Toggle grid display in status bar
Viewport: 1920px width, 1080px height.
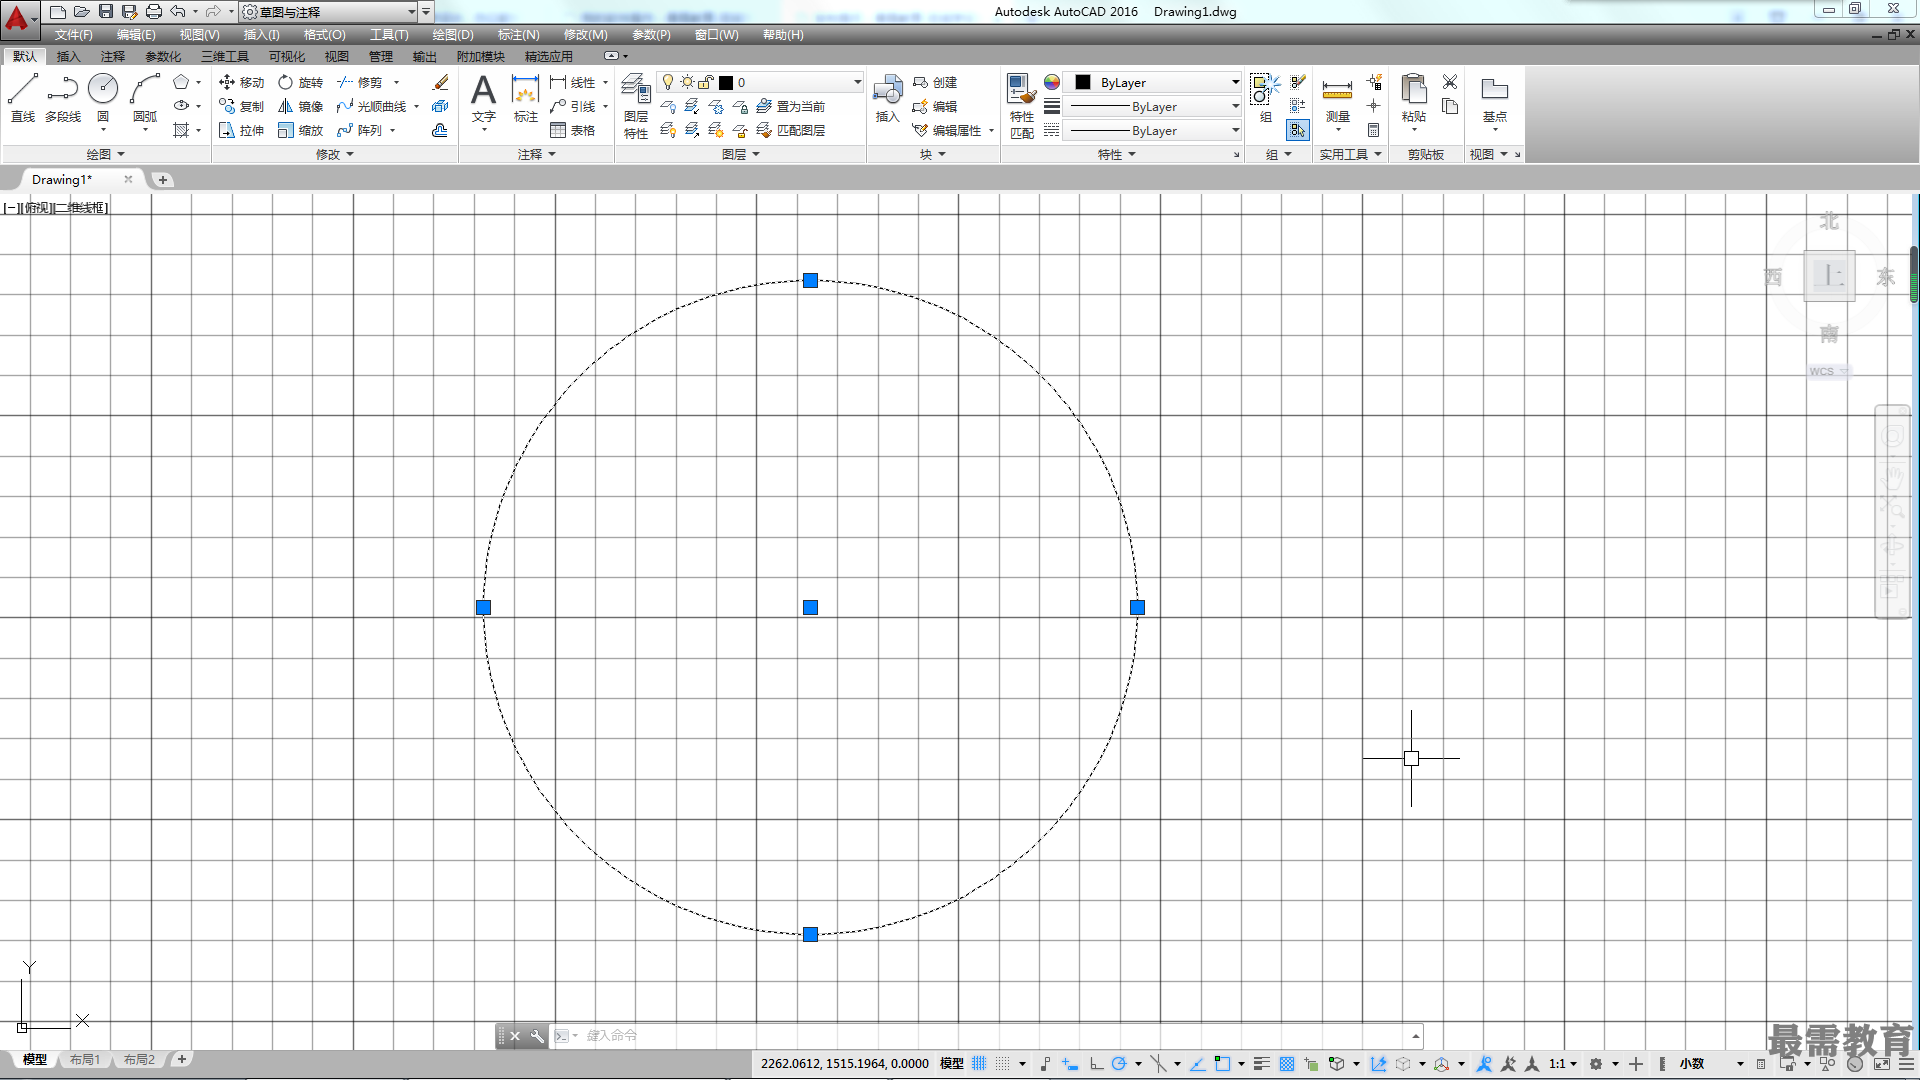(979, 1064)
